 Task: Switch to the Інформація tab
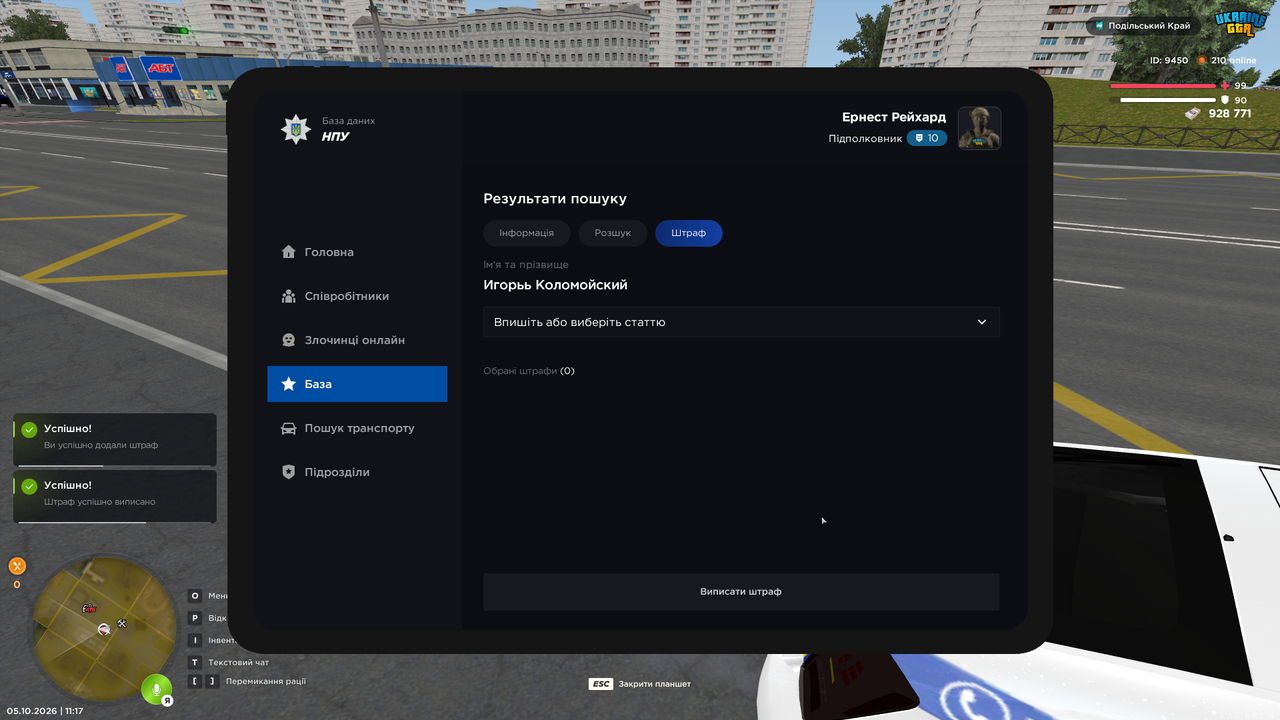click(527, 233)
